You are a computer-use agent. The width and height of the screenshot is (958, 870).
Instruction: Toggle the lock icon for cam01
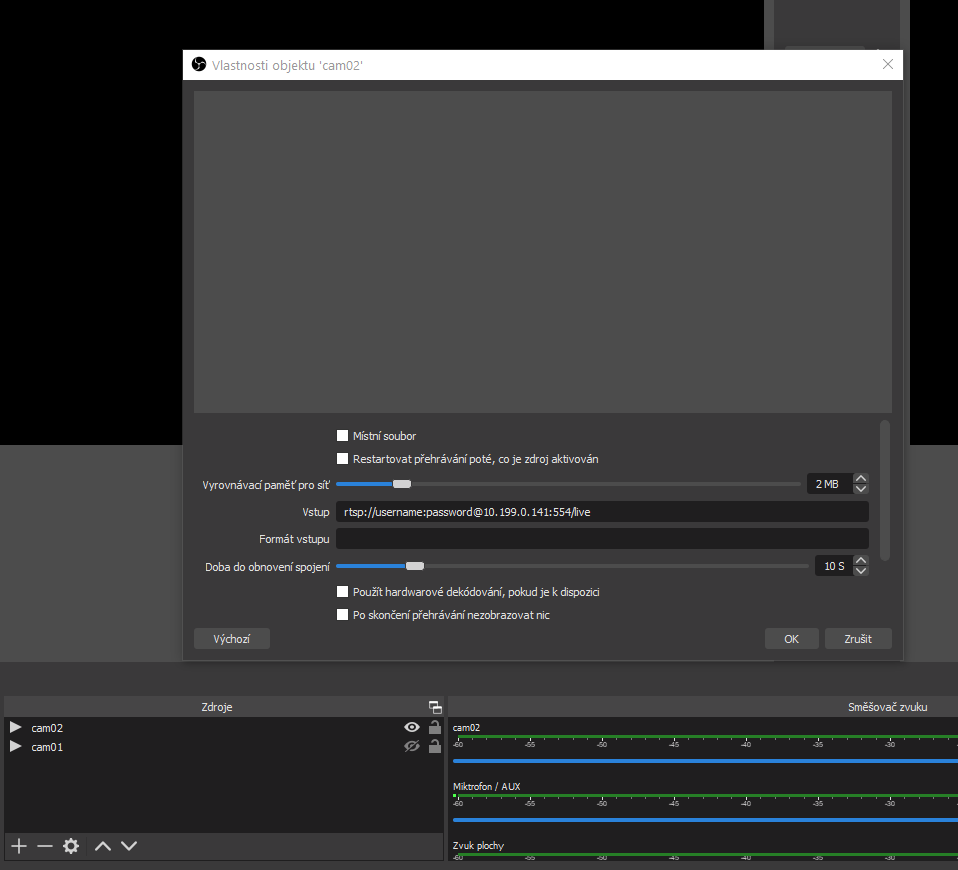pos(435,747)
